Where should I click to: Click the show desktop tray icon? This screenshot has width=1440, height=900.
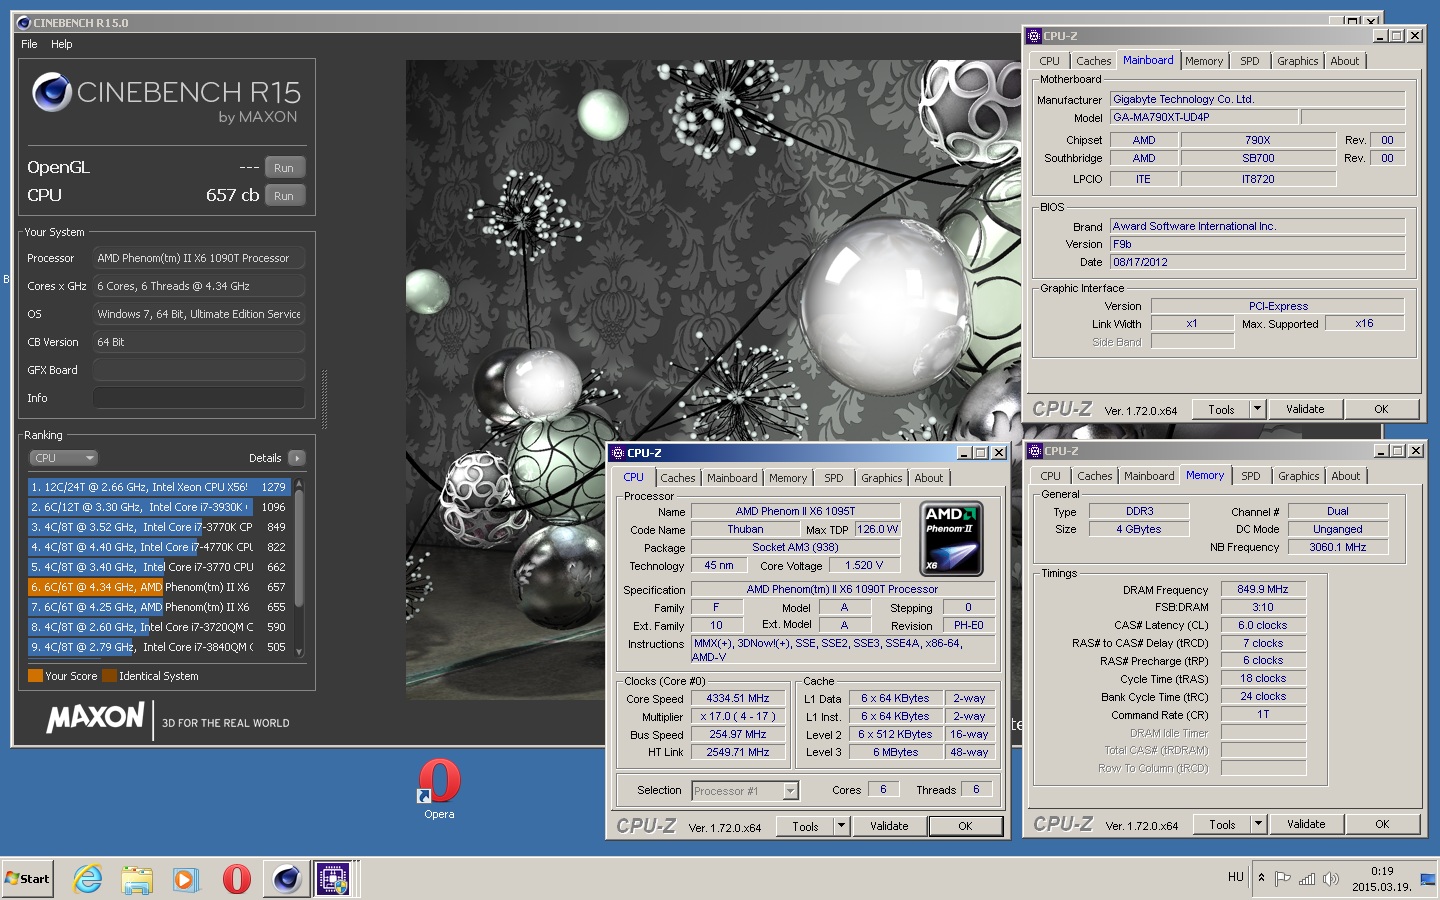click(1427, 880)
